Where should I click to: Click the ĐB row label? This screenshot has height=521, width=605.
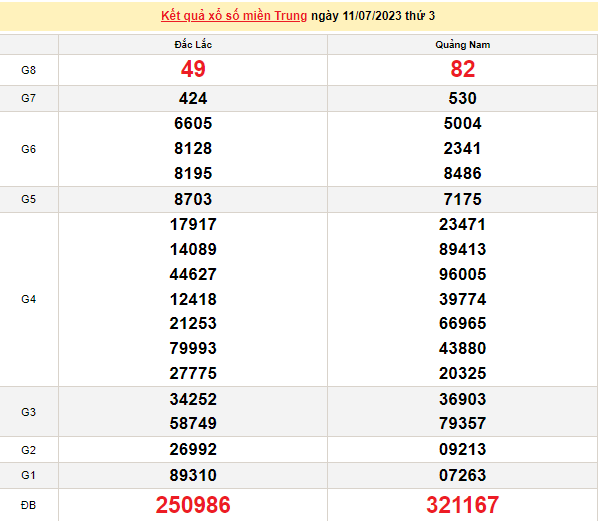[29, 505]
